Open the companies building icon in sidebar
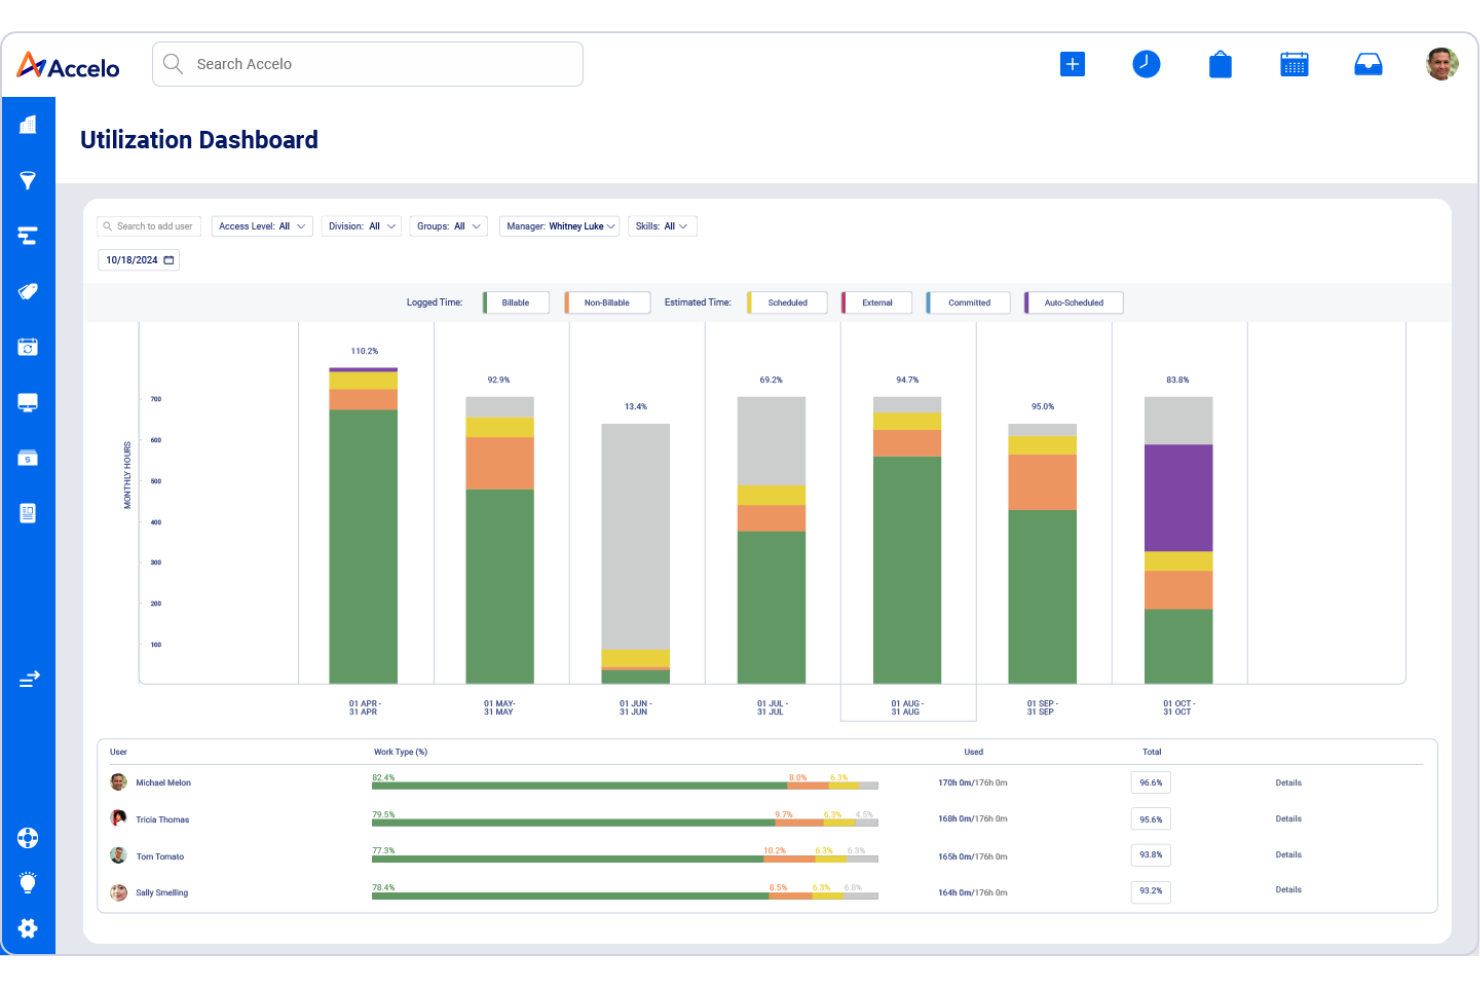1480x987 pixels. tap(28, 124)
